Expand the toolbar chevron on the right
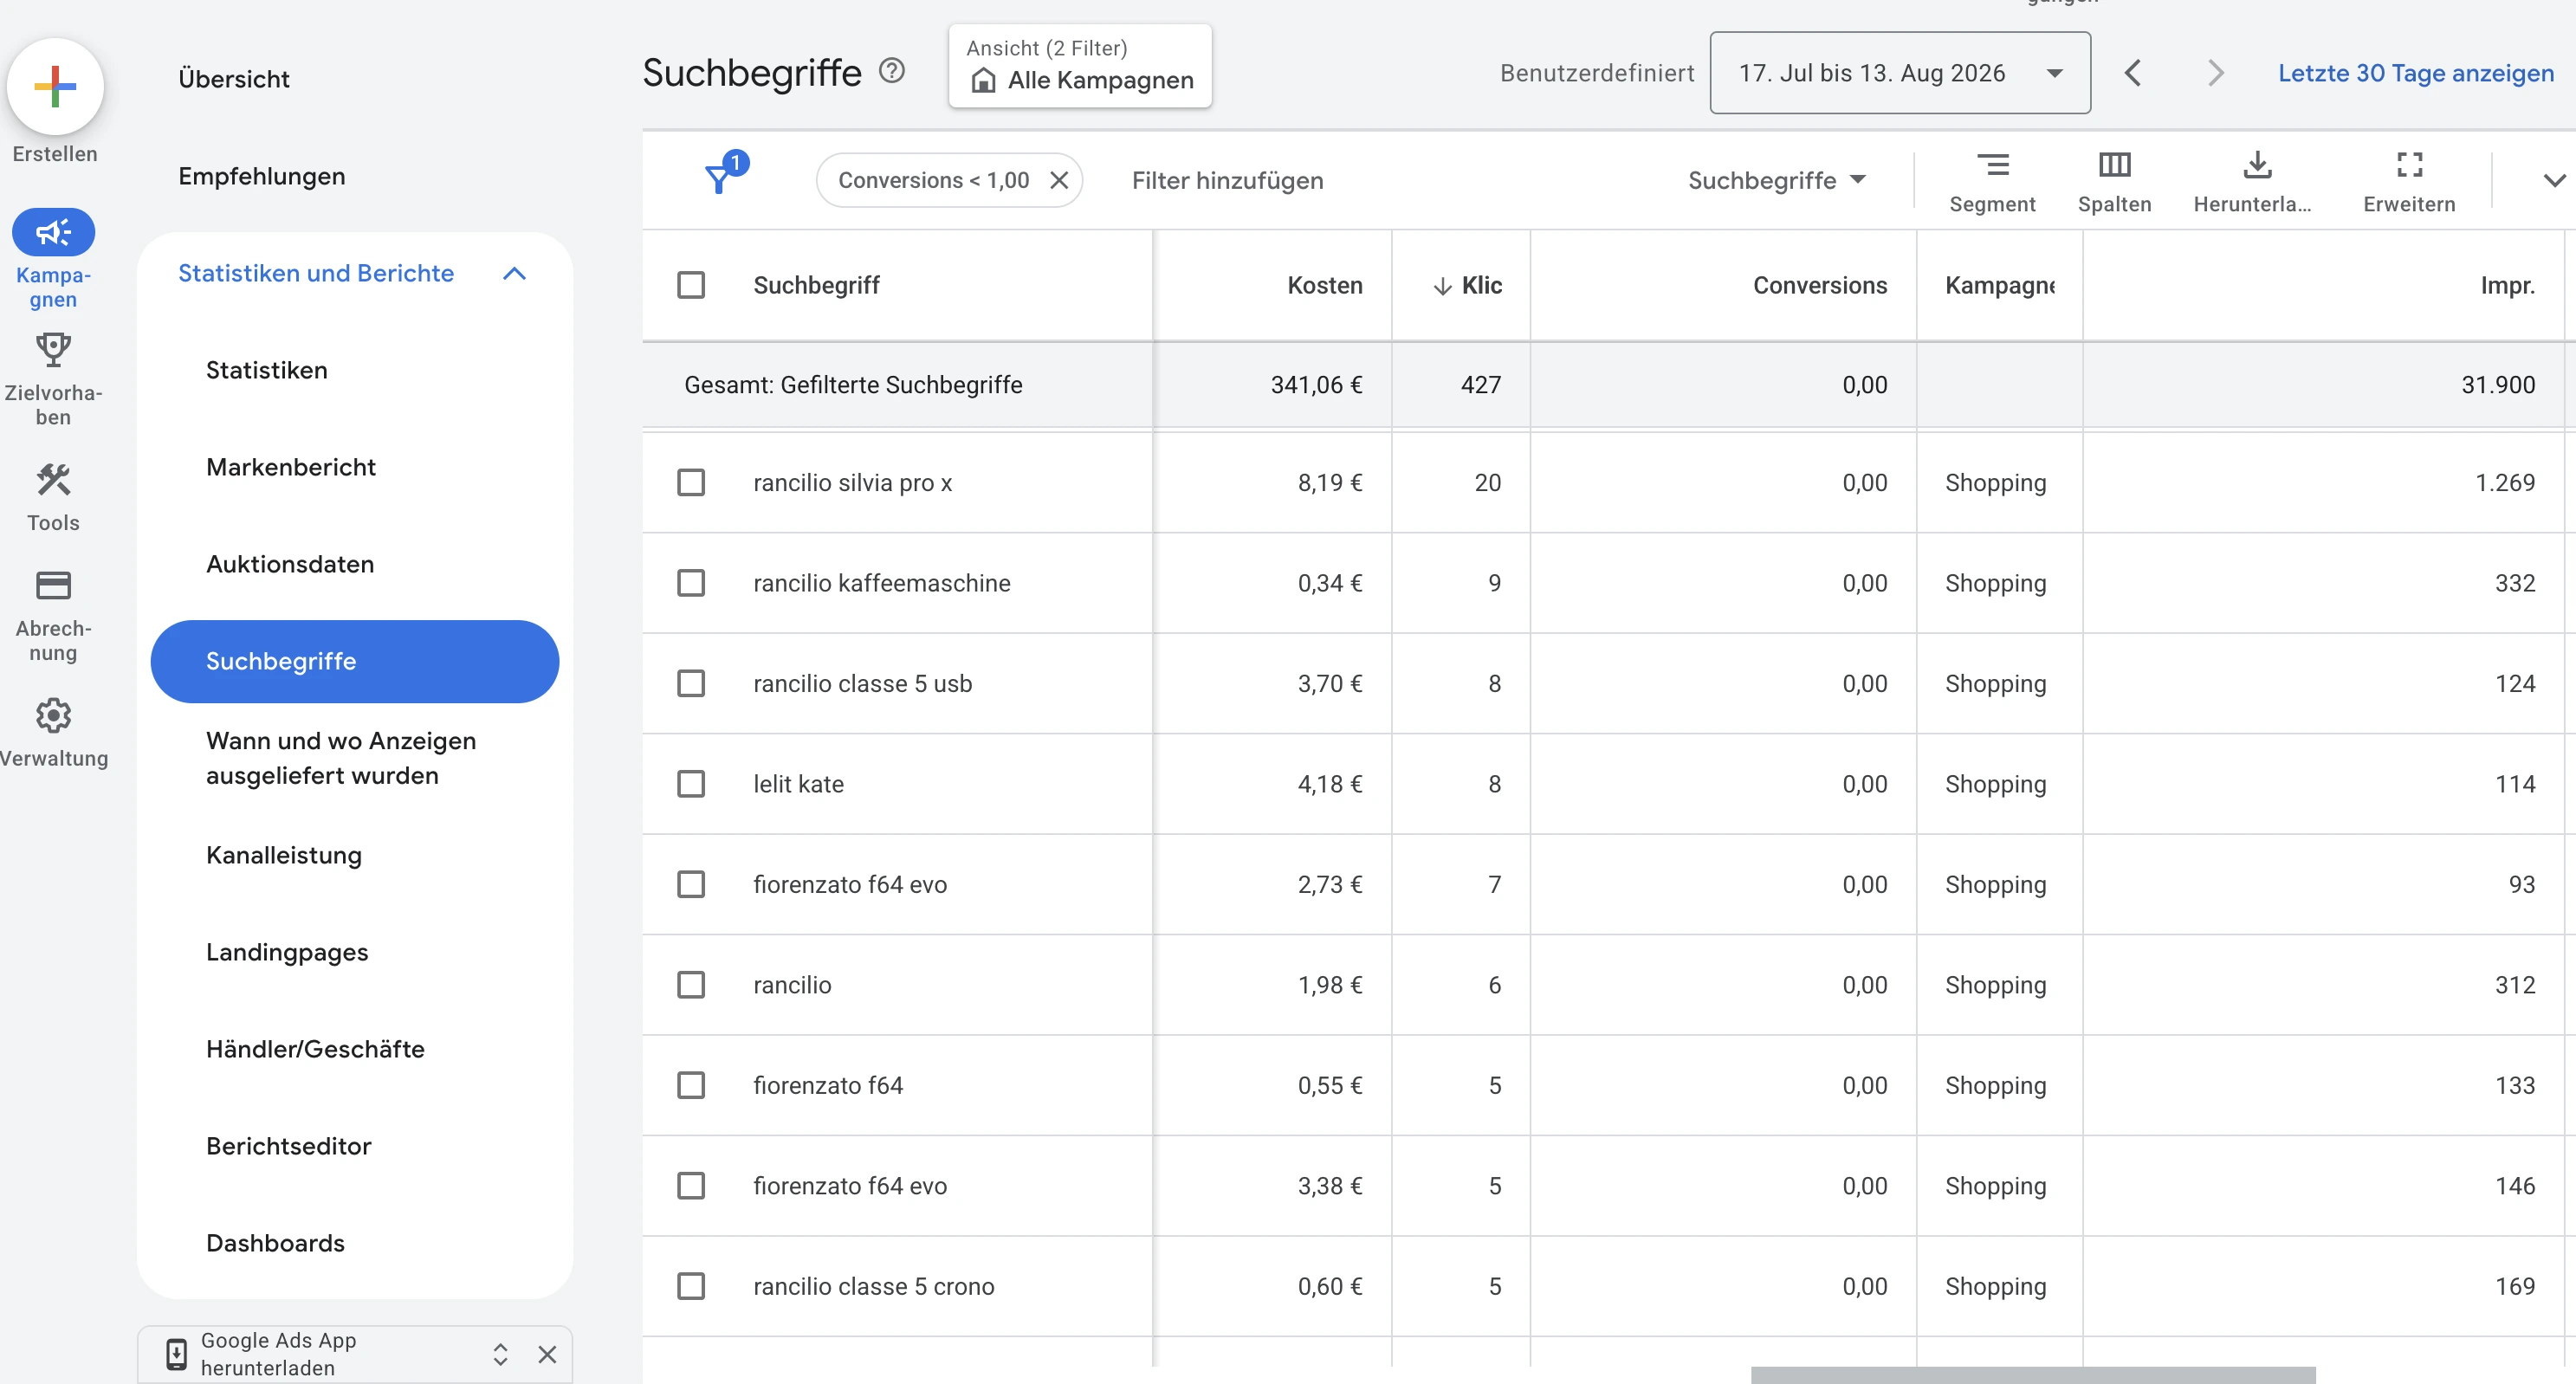 click(2554, 181)
